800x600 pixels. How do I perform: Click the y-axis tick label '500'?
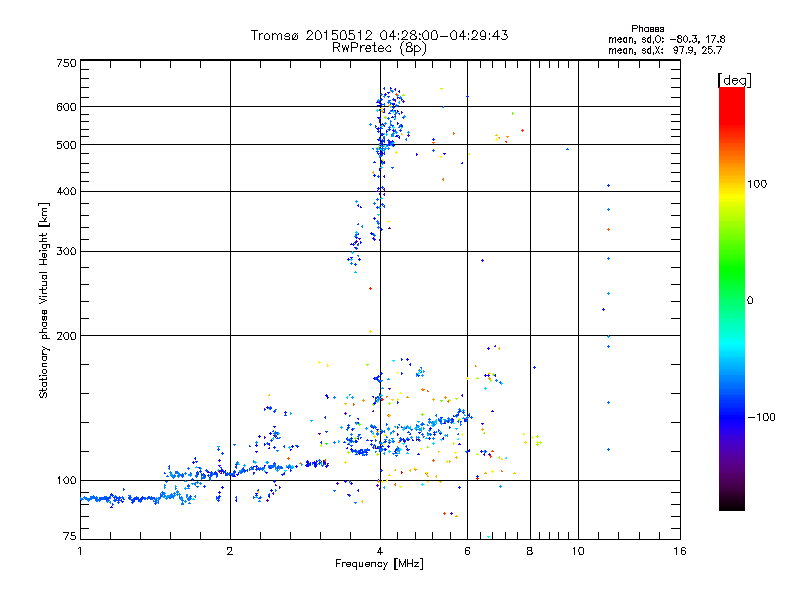tap(66, 145)
